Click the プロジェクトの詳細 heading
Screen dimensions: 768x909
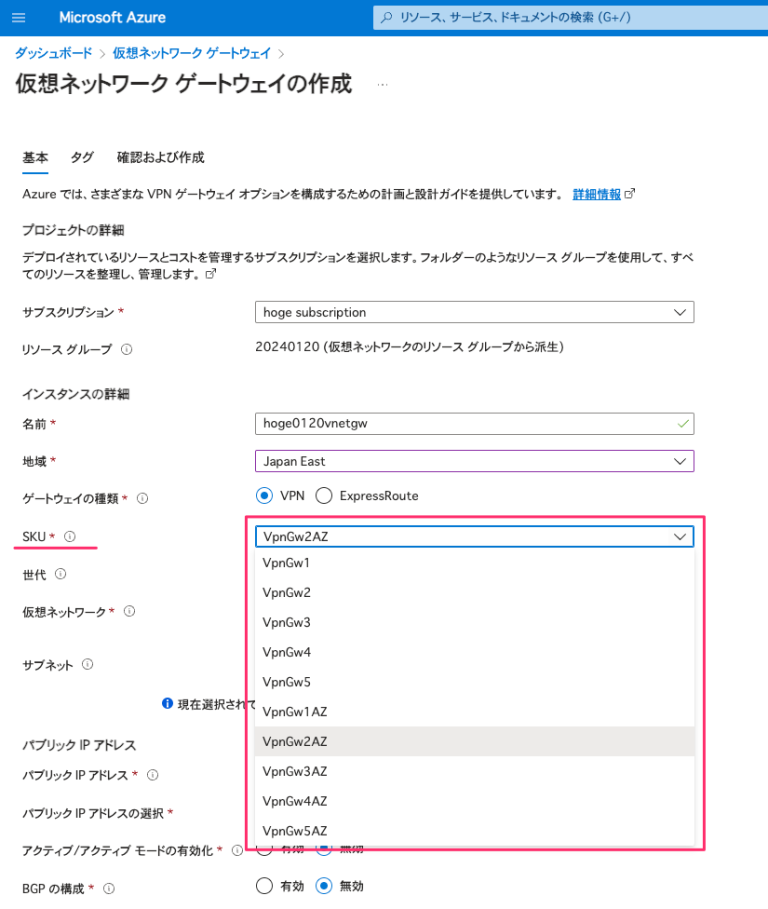73,230
